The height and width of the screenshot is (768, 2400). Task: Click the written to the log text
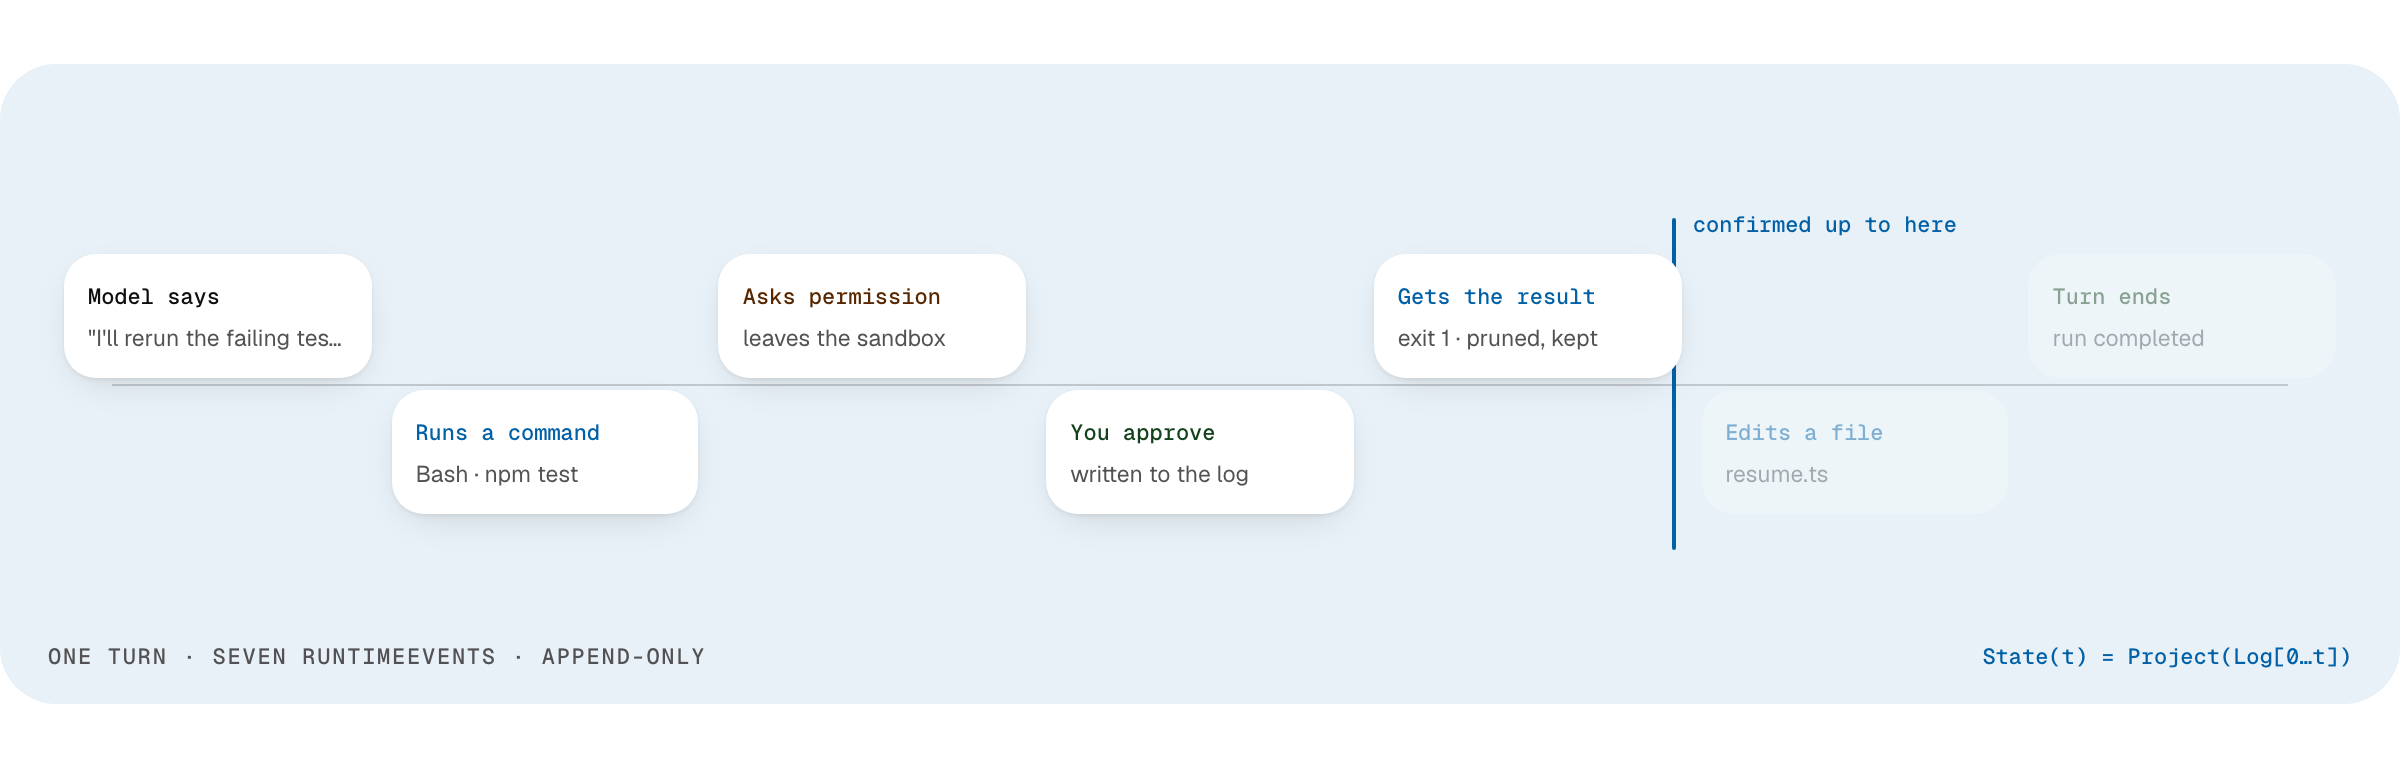1159,474
